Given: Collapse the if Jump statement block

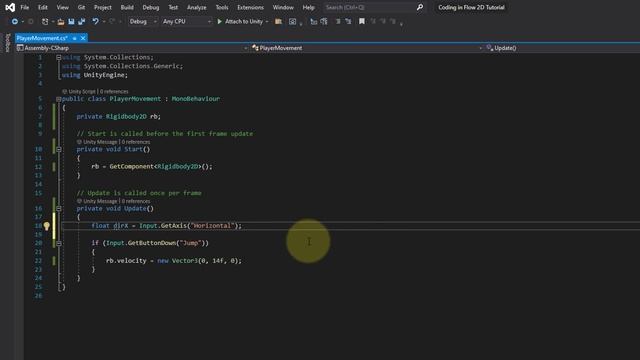Looking at the screenshot, I should point(58,243).
